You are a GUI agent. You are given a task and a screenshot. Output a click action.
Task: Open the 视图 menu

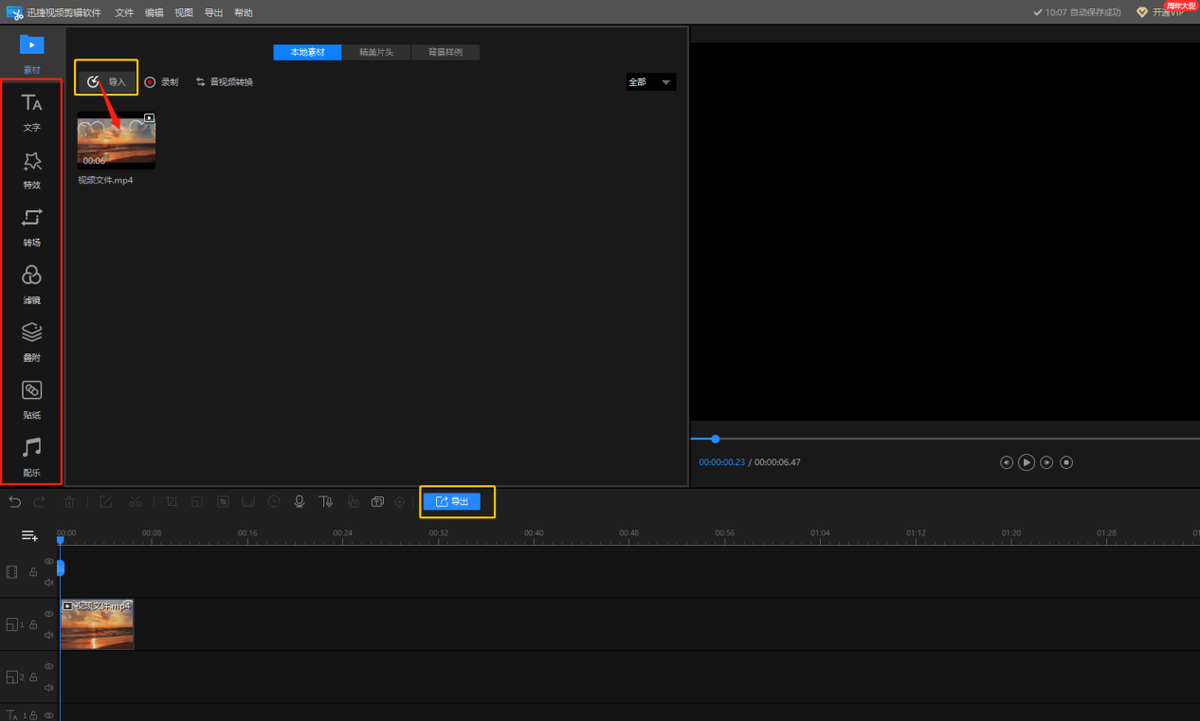(184, 13)
